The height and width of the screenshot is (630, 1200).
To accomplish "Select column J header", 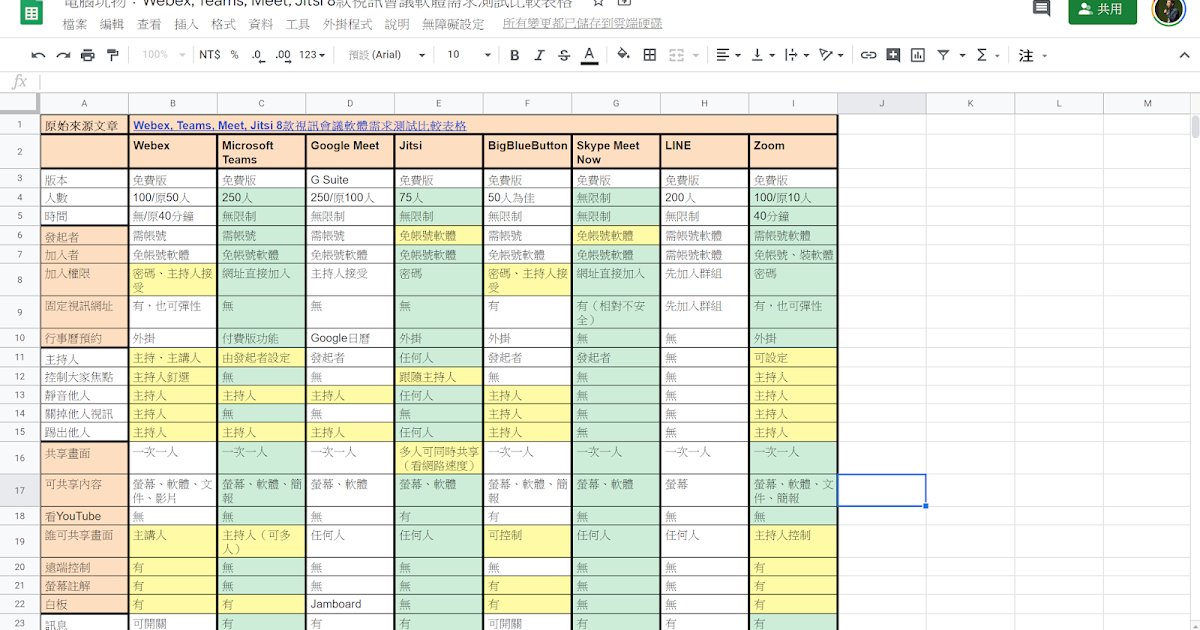I will pos(882,103).
